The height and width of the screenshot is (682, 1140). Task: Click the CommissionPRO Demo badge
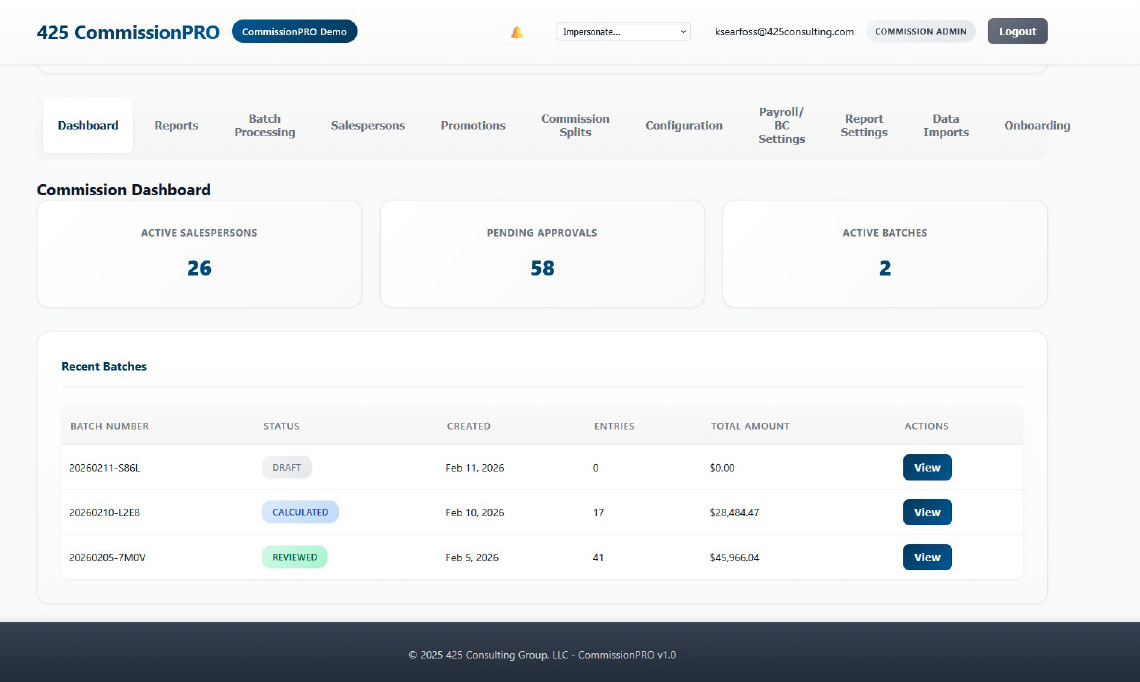(x=294, y=32)
